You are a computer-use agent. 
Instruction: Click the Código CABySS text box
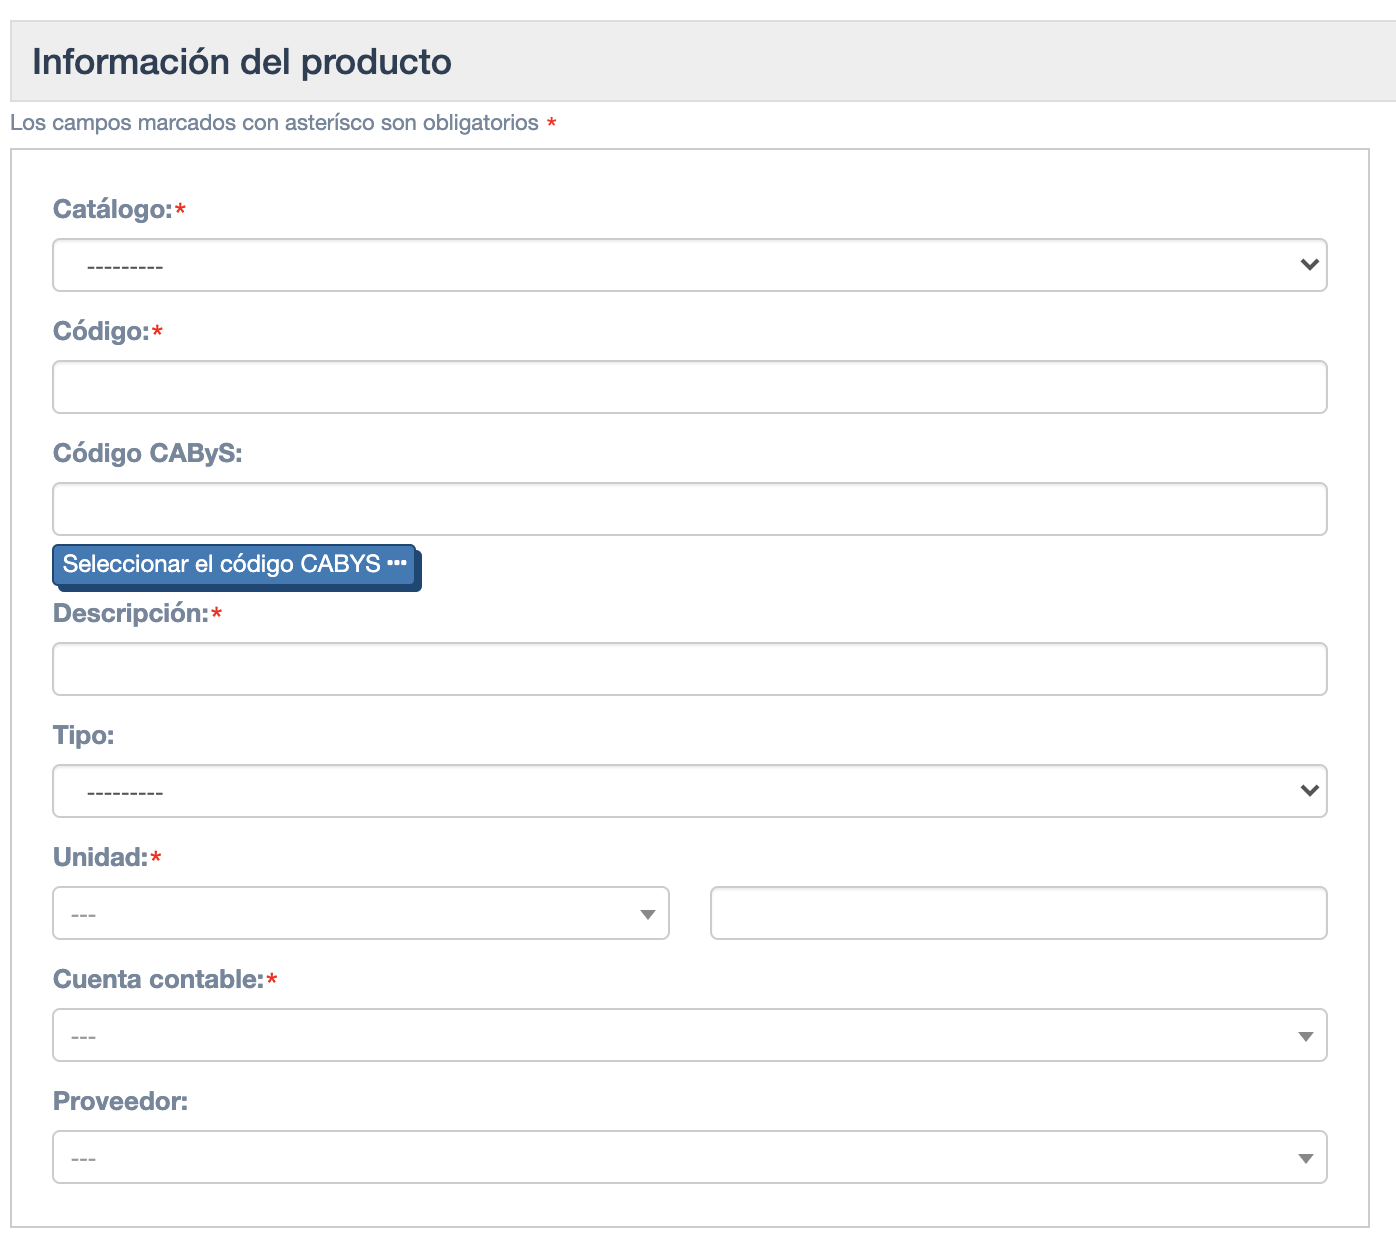coord(689,509)
